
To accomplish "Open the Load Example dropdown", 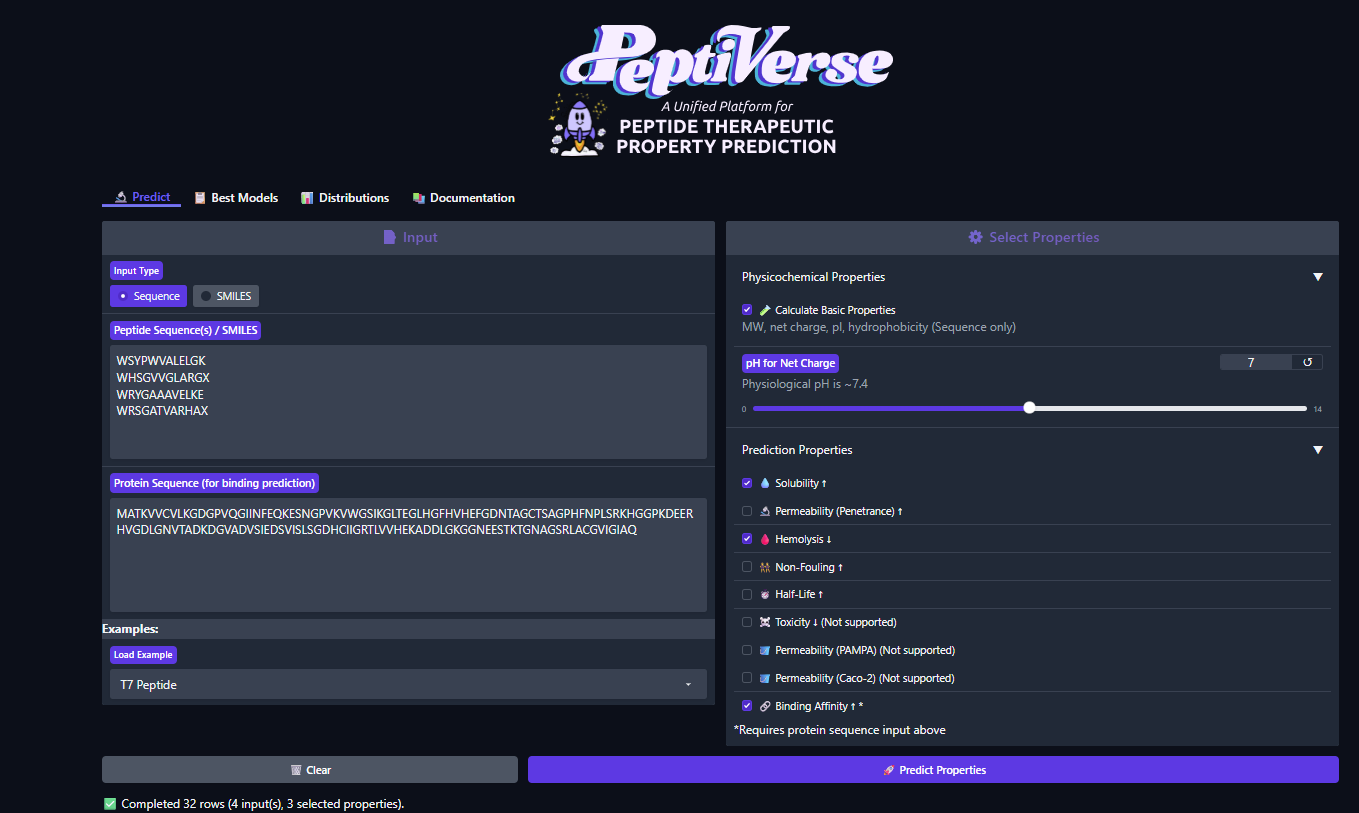I will 408,685.
